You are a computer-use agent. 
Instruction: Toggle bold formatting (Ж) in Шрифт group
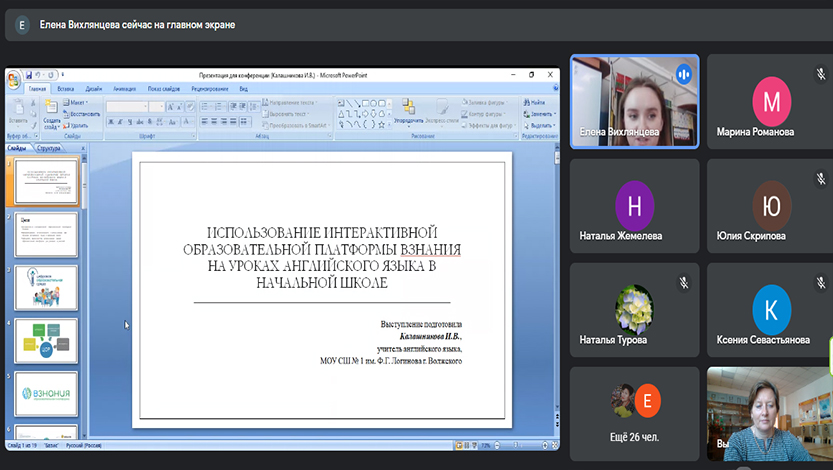pos(110,121)
